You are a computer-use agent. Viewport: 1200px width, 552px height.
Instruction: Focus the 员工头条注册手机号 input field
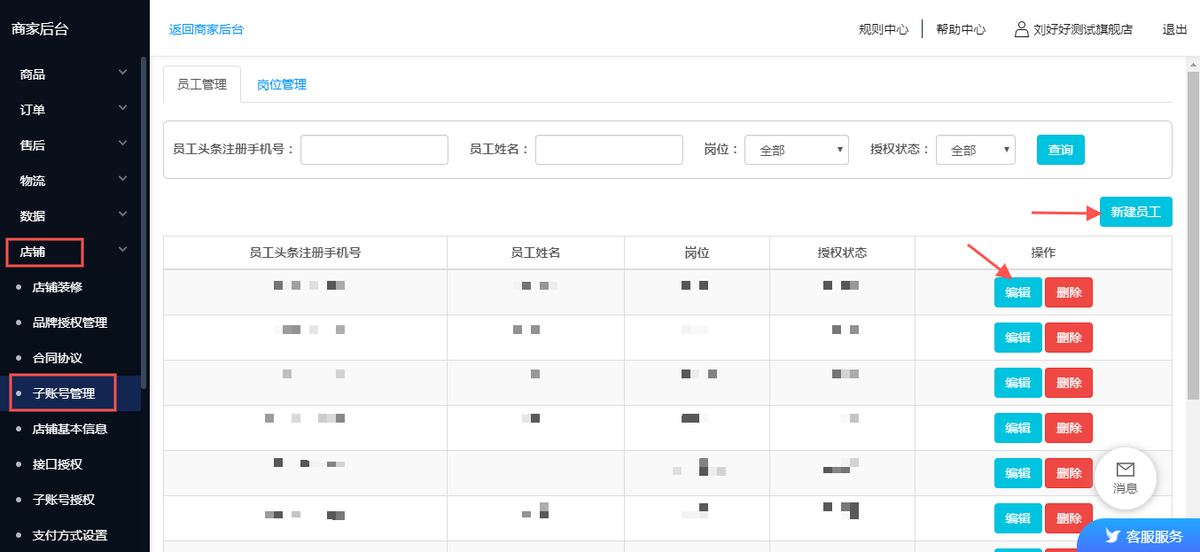(374, 150)
